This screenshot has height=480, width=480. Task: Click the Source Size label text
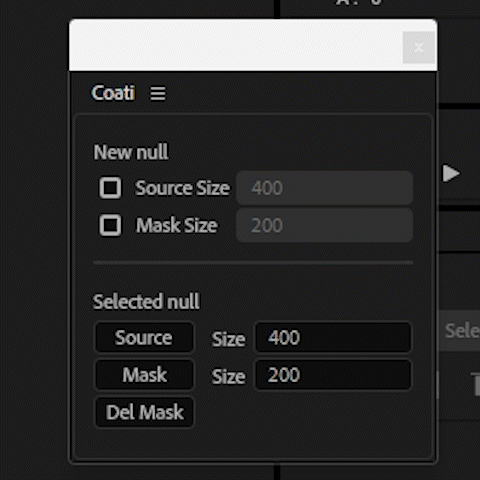click(x=182, y=188)
